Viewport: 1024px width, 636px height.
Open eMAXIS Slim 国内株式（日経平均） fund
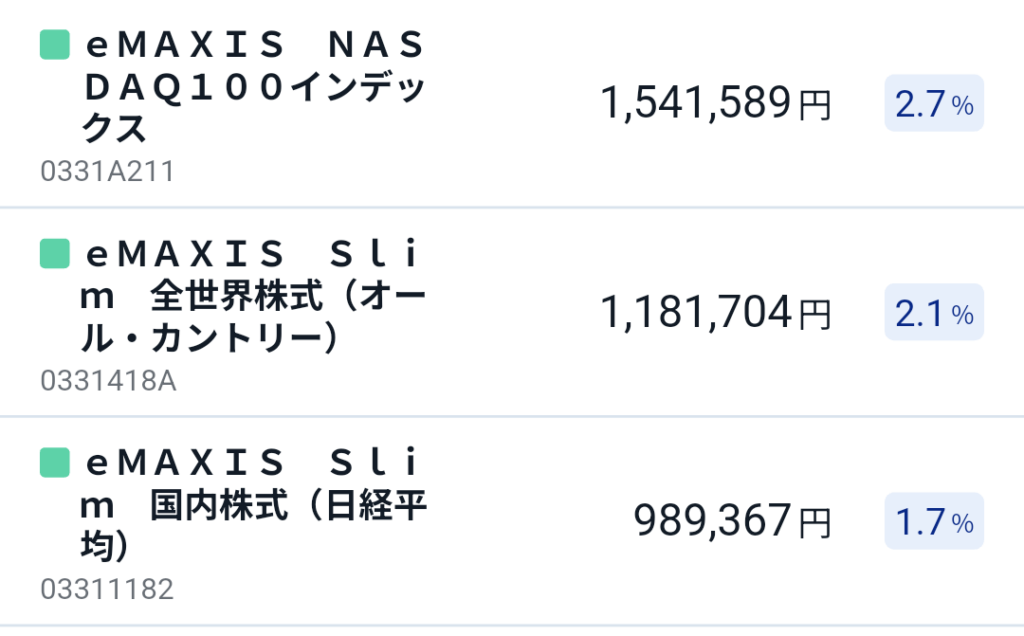point(256,505)
